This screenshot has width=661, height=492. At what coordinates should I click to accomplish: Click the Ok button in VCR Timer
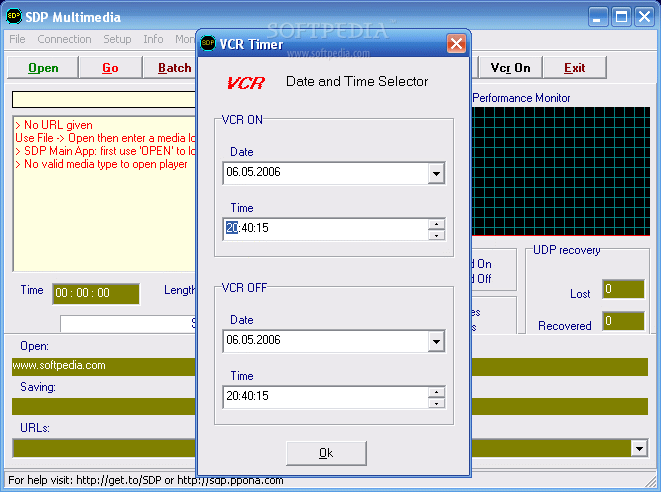[x=326, y=453]
